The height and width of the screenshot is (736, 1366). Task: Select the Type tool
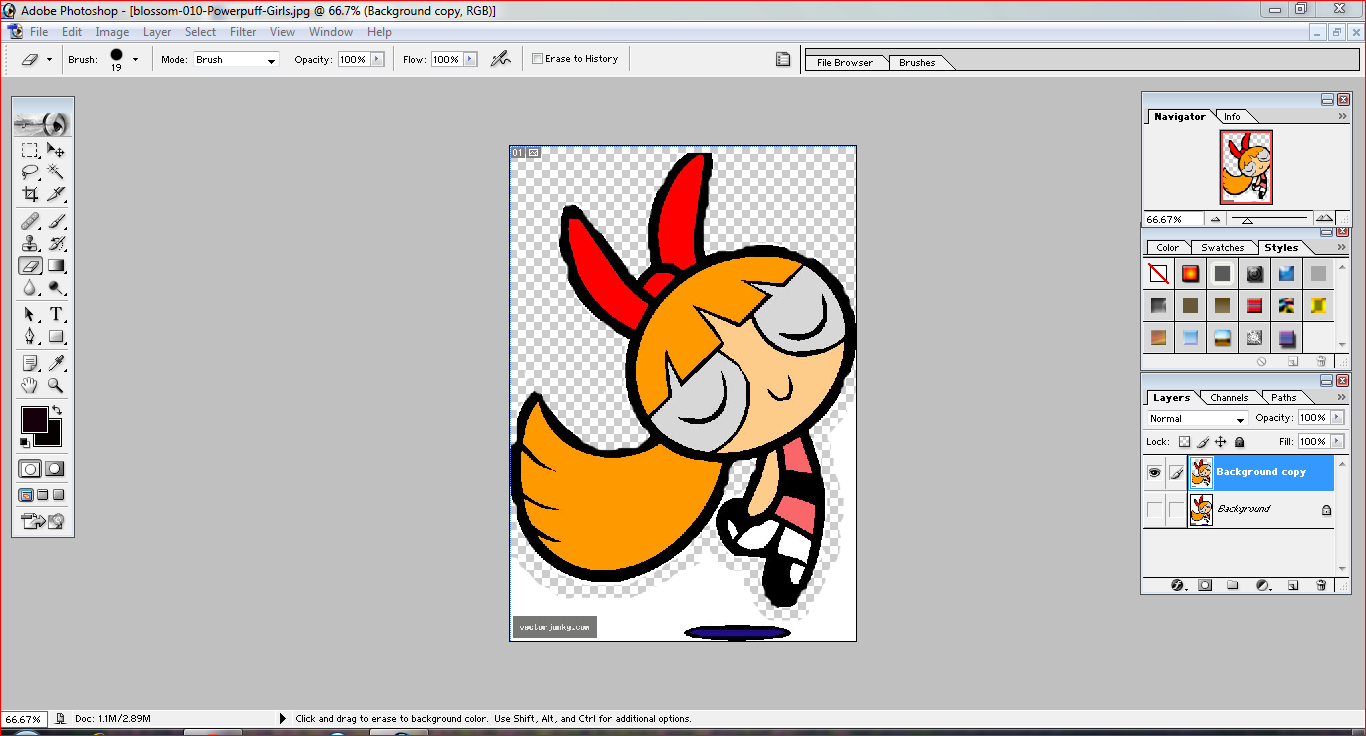(57, 314)
